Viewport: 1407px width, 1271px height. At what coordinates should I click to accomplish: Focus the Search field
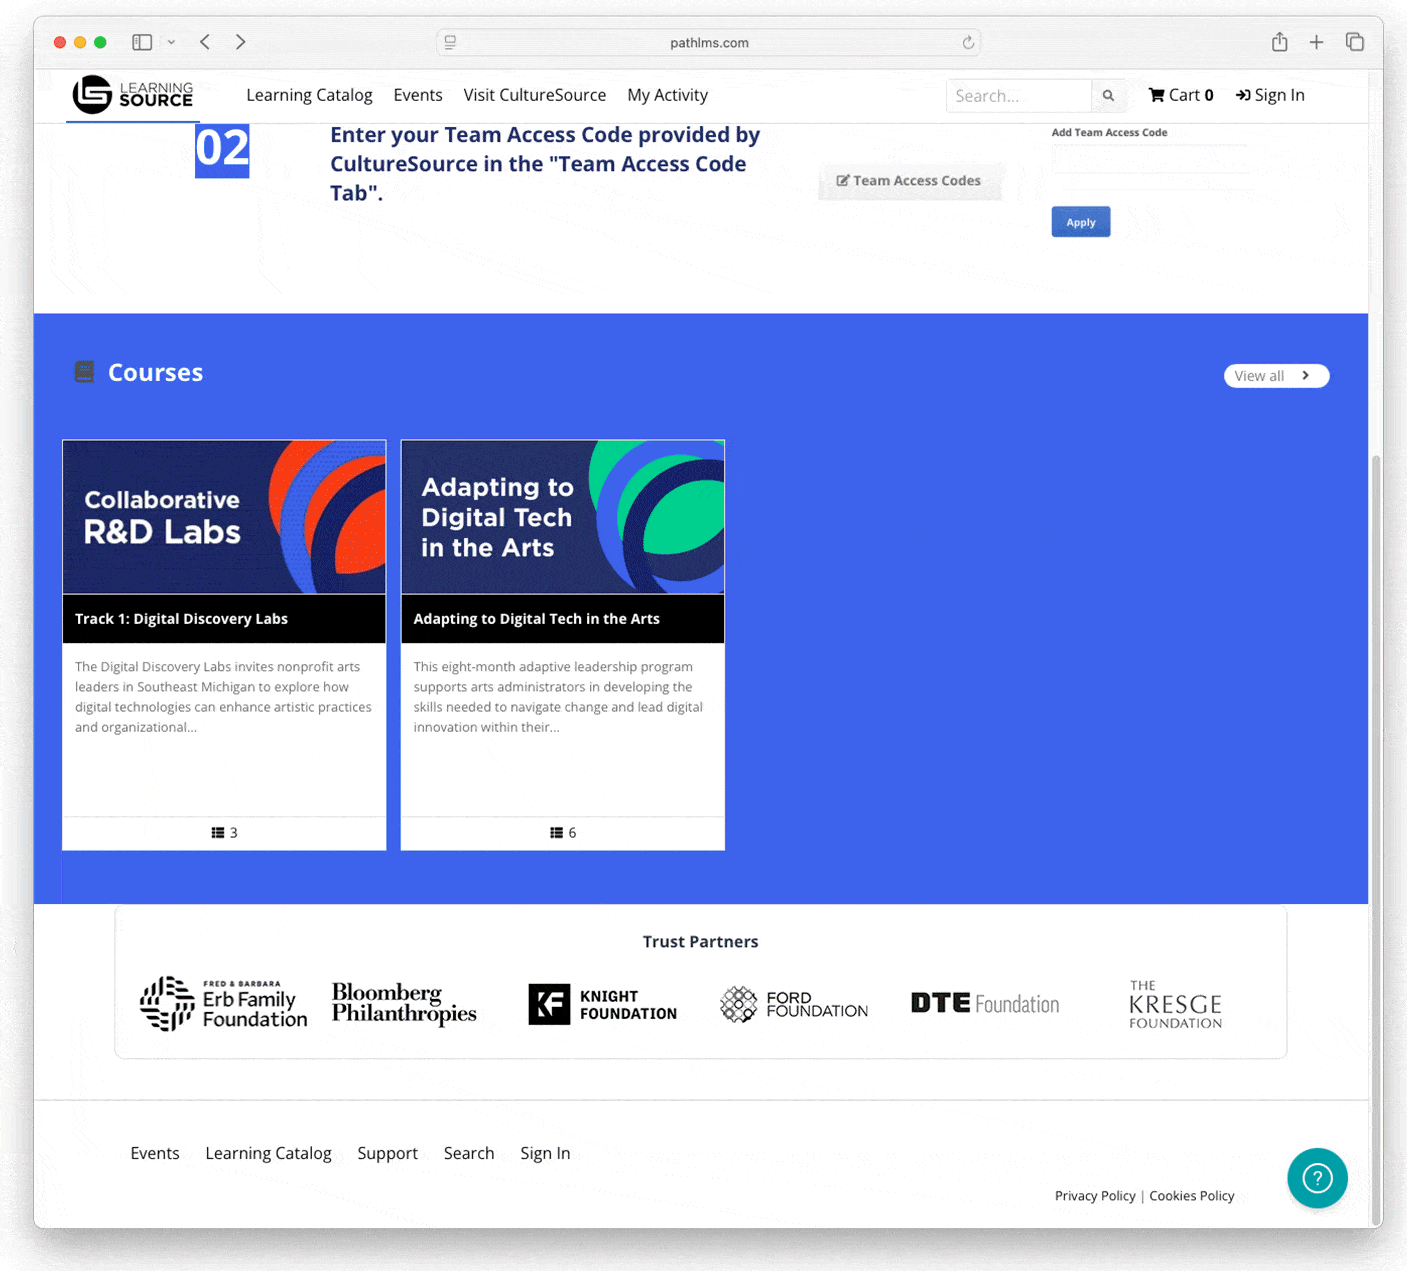click(x=1019, y=96)
